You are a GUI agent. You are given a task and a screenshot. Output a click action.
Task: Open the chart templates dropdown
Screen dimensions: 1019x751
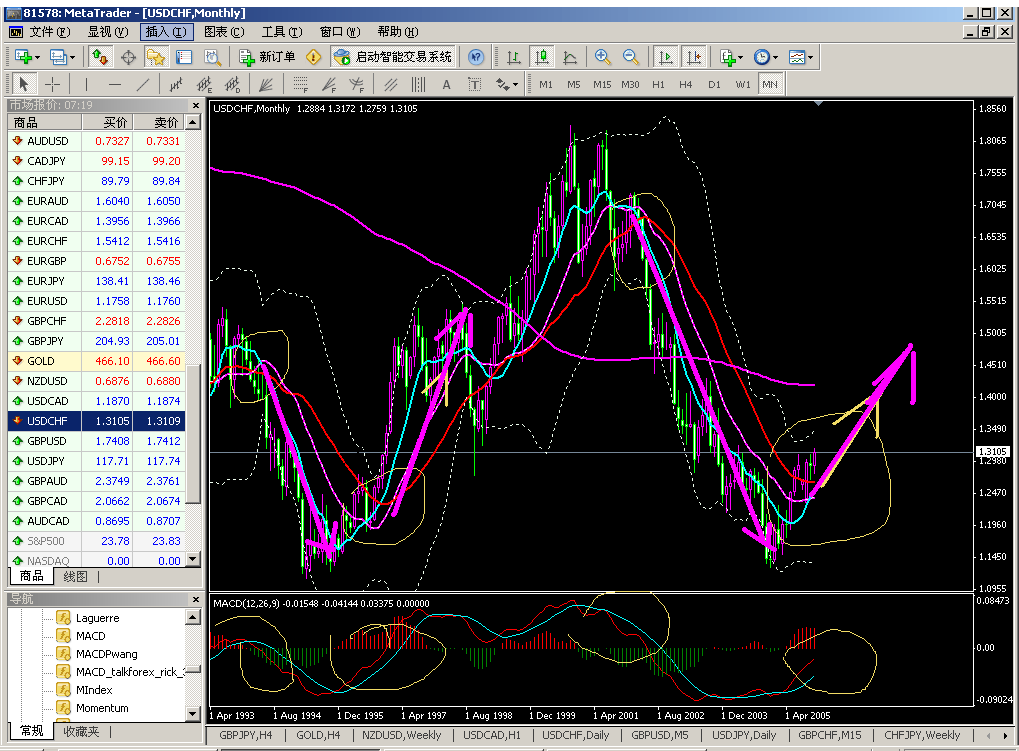coord(800,58)
